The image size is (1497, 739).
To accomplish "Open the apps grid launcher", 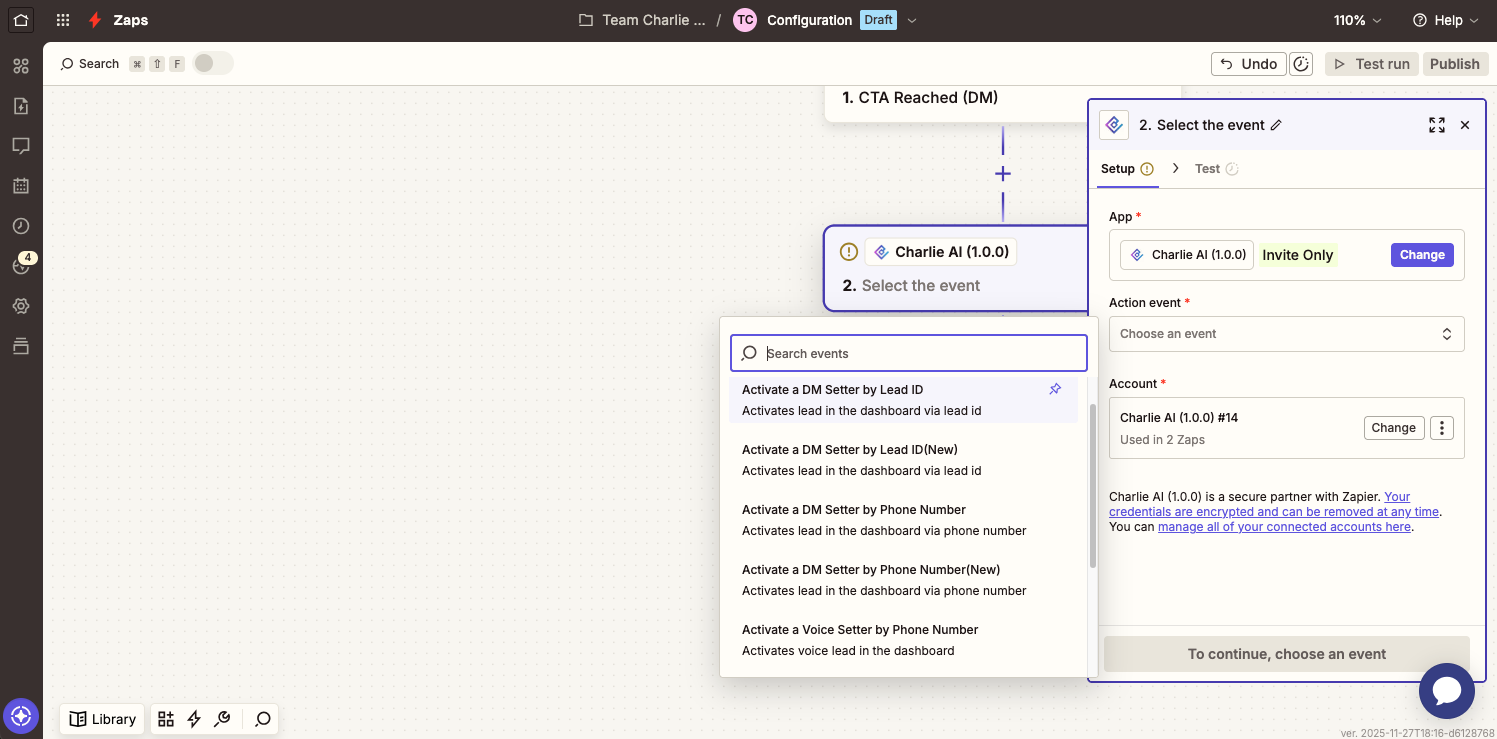I will [x=63, y=20].
